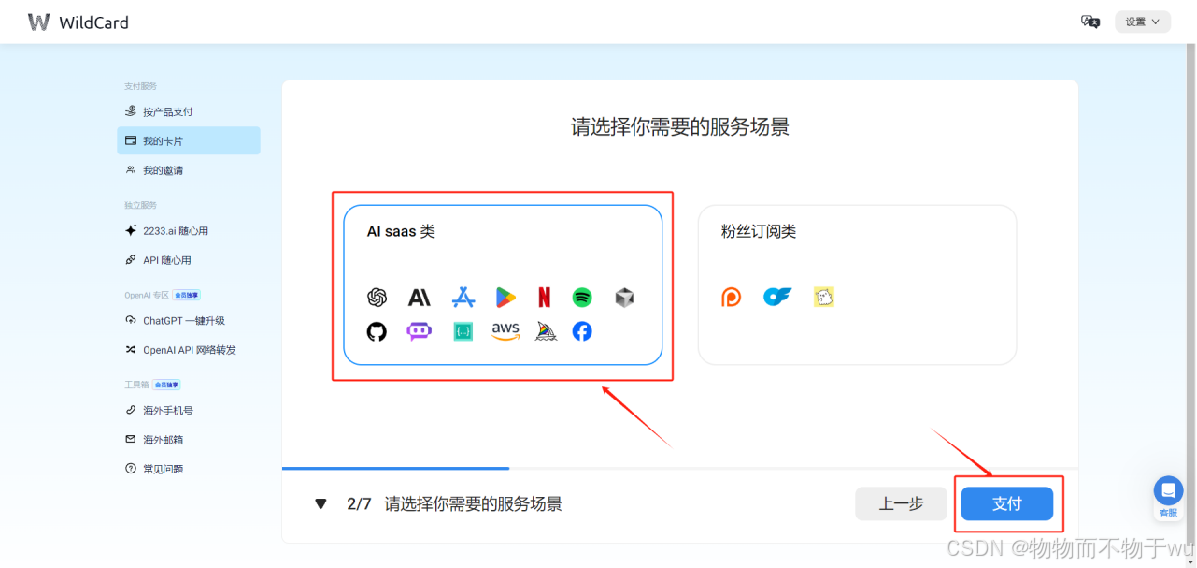The height and width of the screenshot is (568, 1197).
Task: Click the OnlyFans icon
Action: (778, 296)
